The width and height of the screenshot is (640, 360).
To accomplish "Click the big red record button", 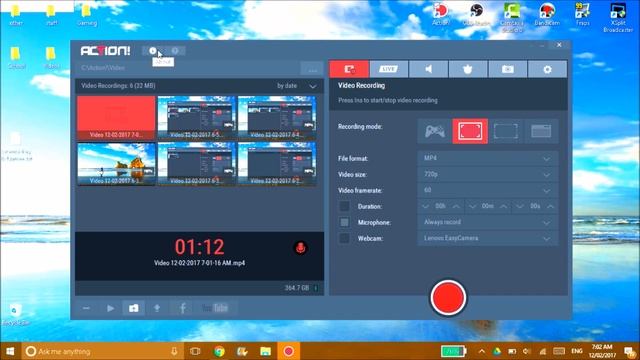I will coord(448,298).
